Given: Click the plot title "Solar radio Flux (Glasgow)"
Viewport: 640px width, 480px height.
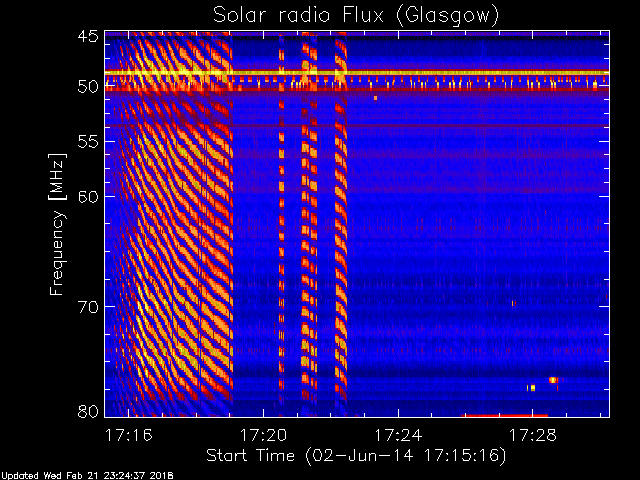Looking at the screenshot, I should point(356,16).
